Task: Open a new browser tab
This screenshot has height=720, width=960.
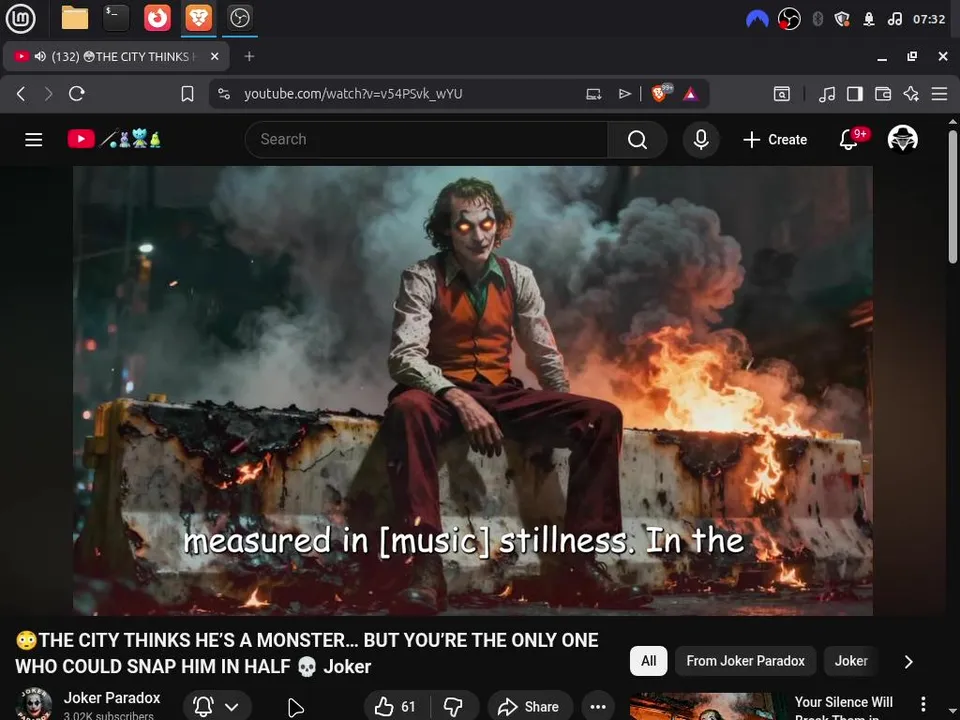Action: (249, 56)
